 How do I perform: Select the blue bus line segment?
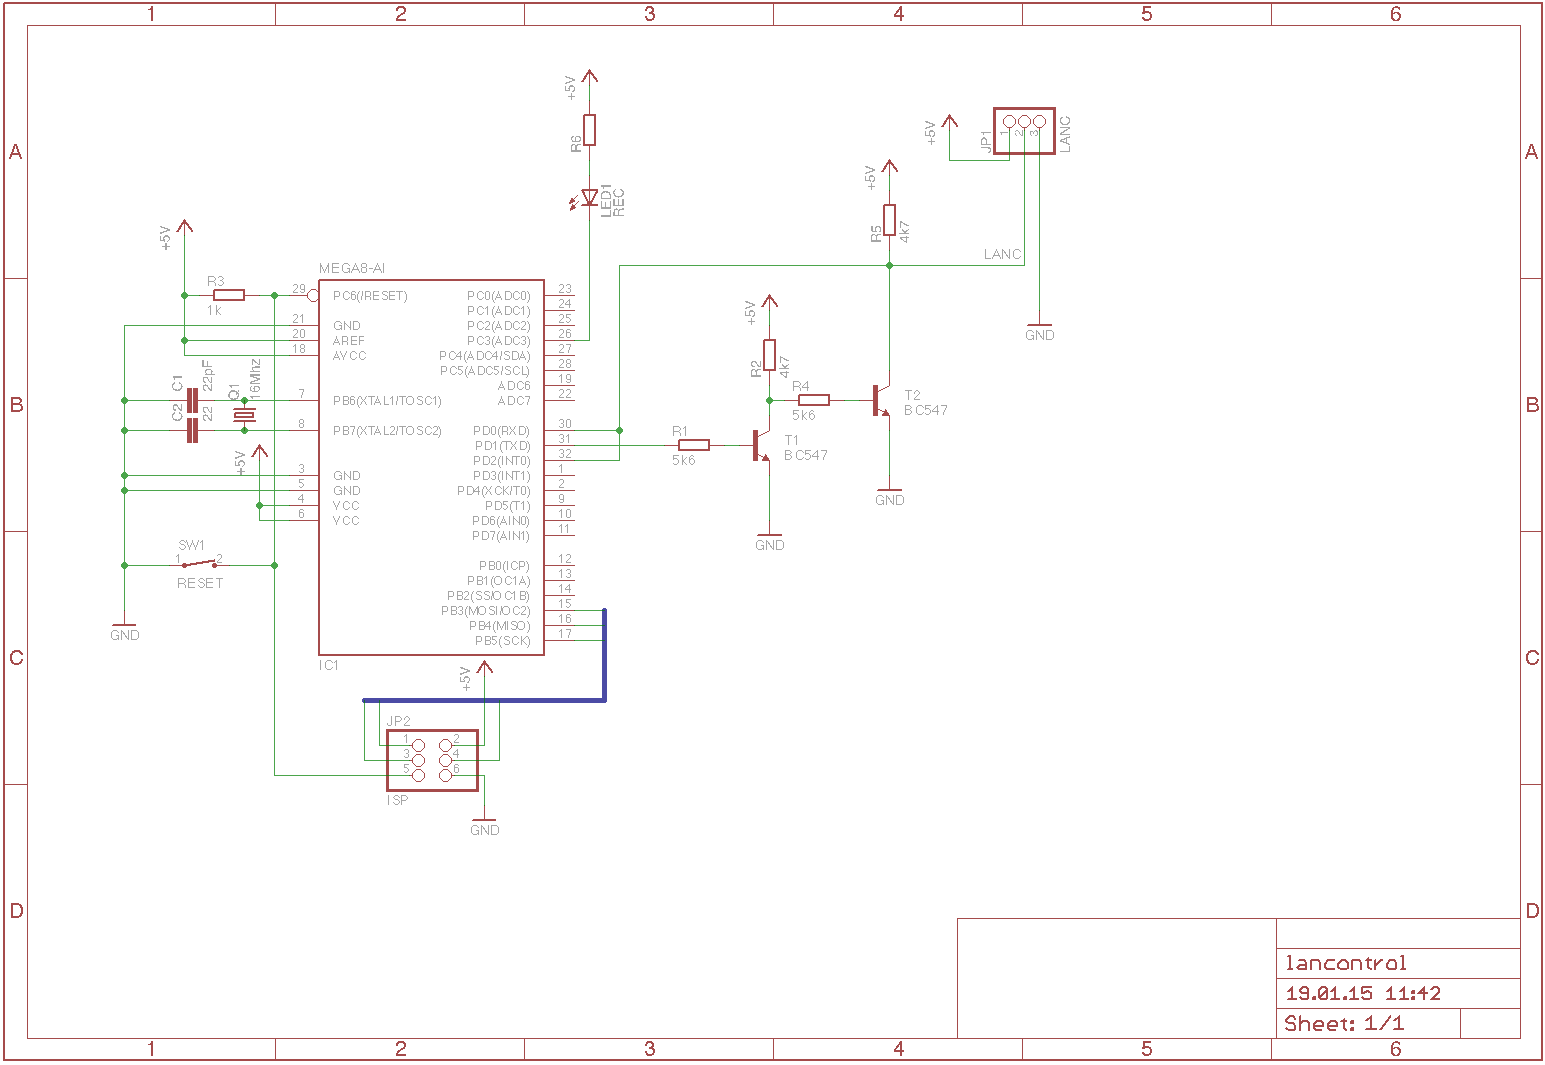[x=484, y=700]
